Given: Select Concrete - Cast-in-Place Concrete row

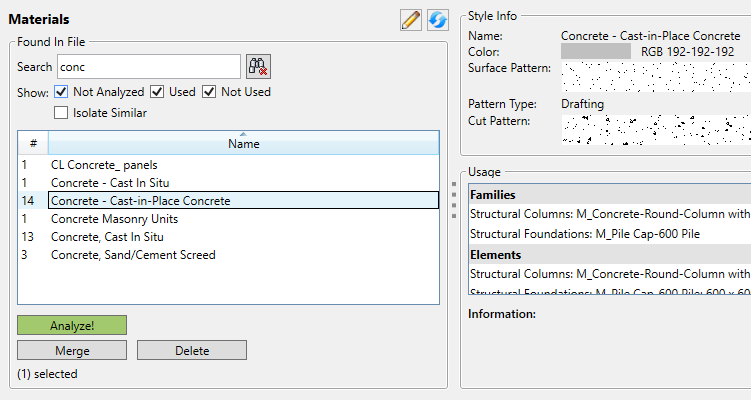Looking at the screenshot, I should 228,201.
